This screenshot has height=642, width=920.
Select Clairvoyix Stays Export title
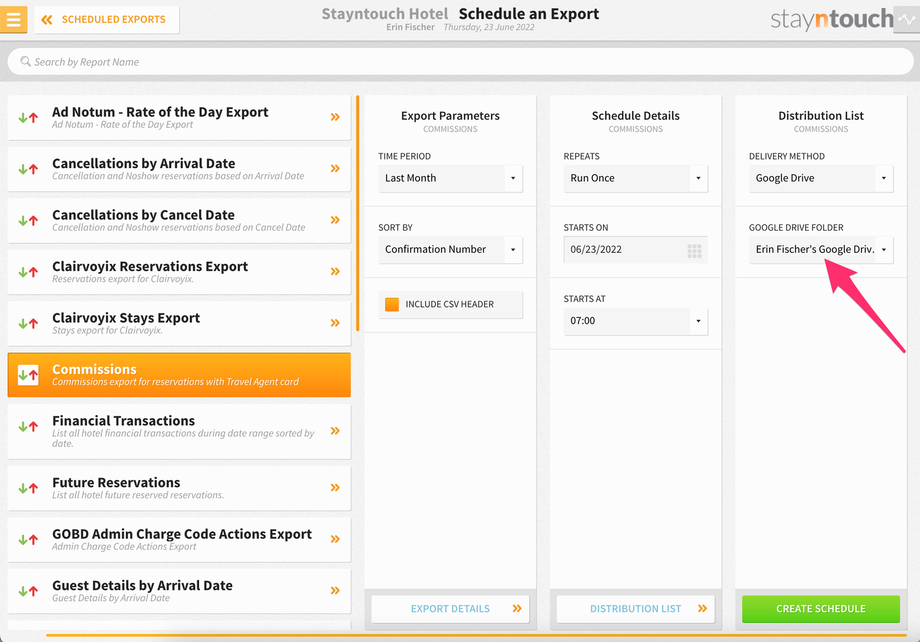(x=126, y=317)
